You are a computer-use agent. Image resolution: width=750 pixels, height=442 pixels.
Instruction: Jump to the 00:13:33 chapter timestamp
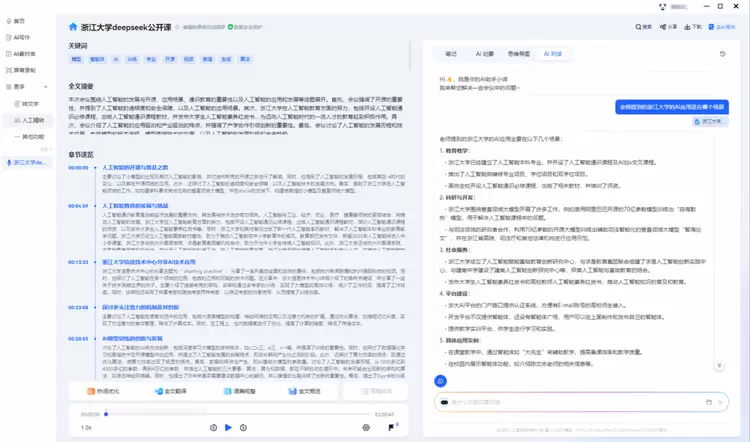78,262
